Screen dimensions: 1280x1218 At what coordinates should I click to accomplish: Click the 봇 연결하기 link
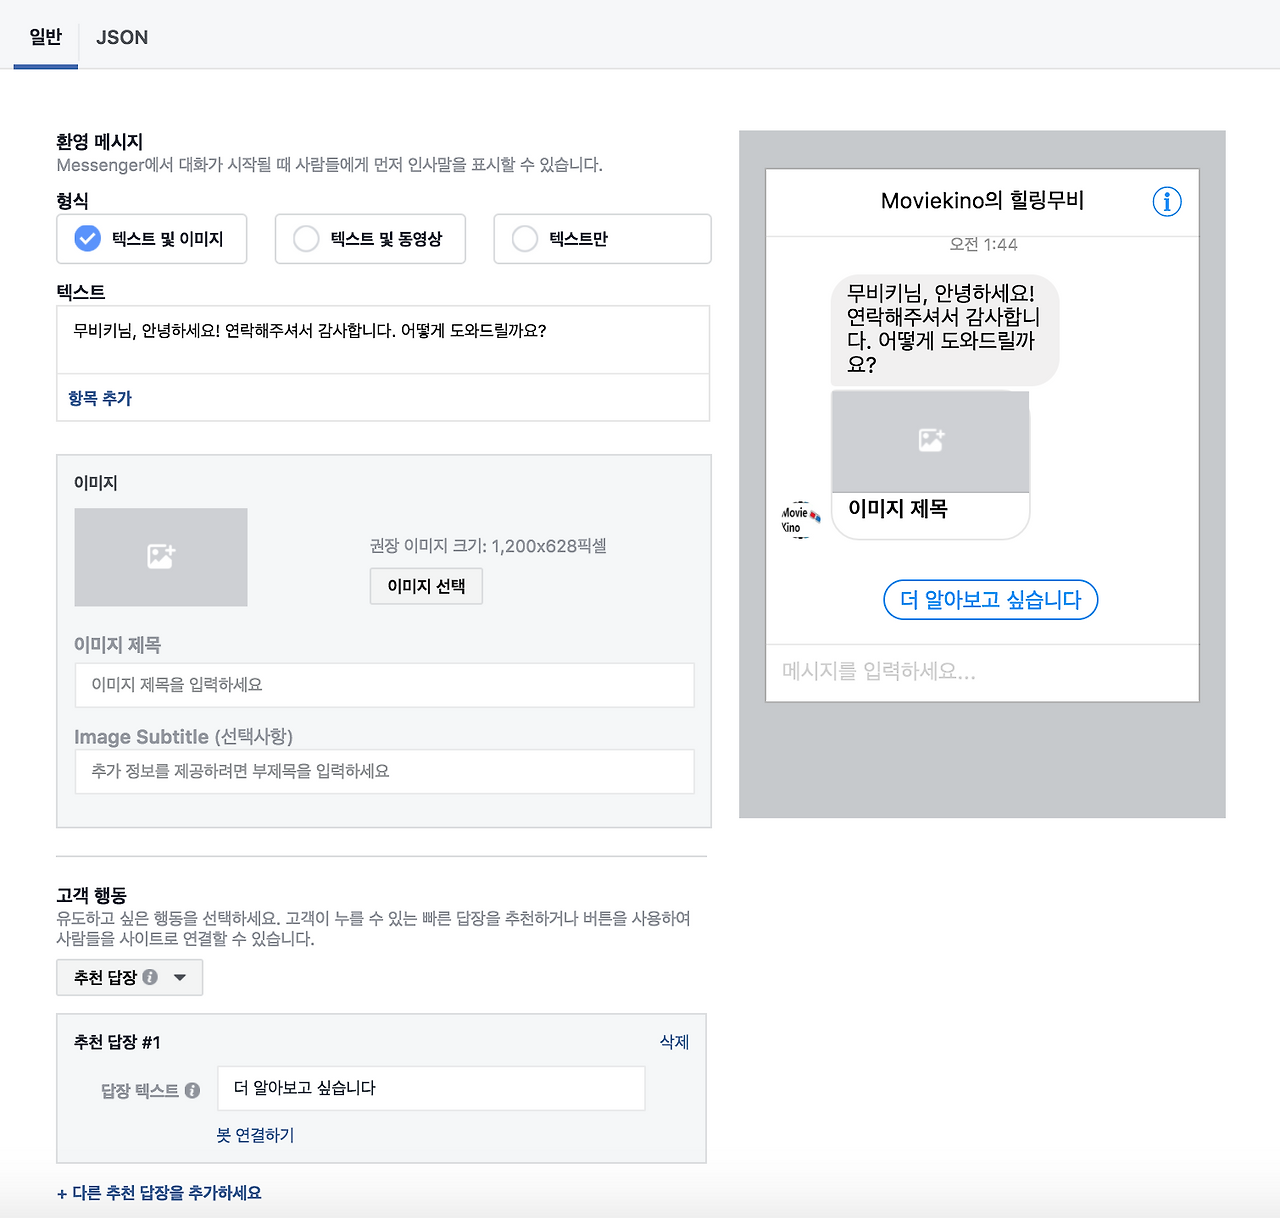[254, 1135]
